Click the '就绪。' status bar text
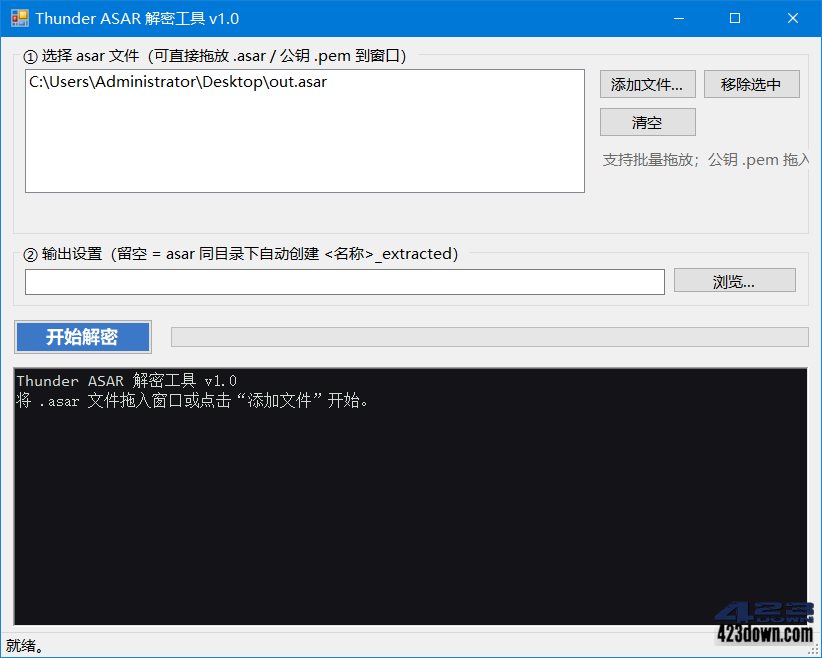Image resolution: width=822 pixels, height=658 pixels. point(25,645)
